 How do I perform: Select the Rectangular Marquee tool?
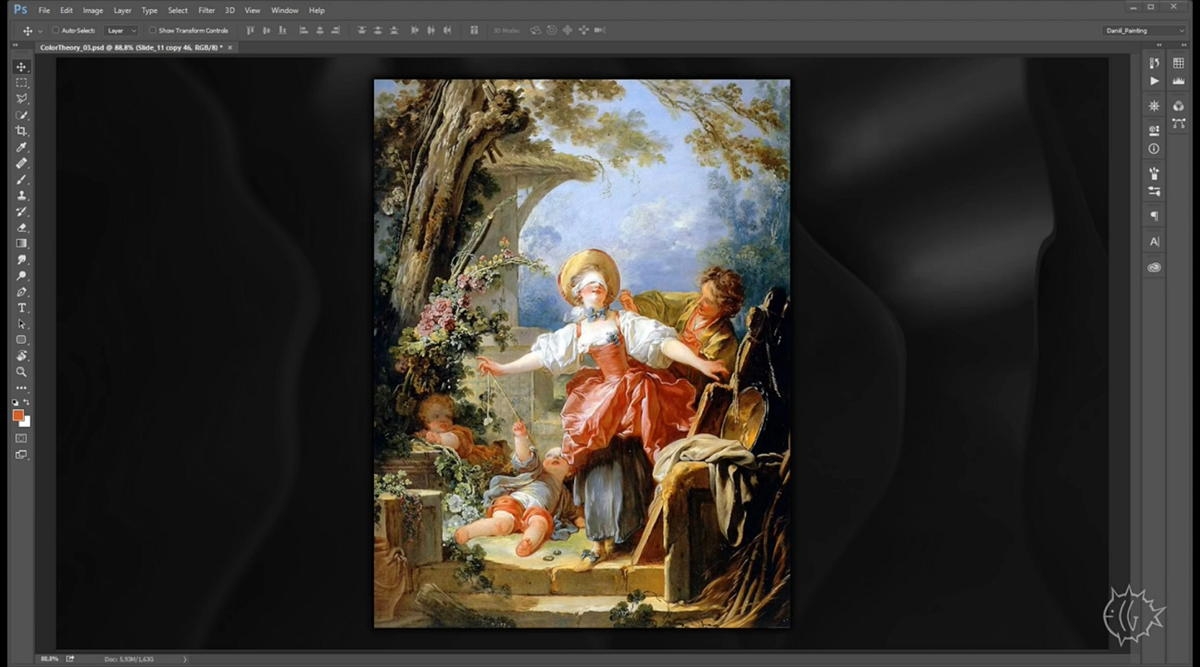(21, 83)
